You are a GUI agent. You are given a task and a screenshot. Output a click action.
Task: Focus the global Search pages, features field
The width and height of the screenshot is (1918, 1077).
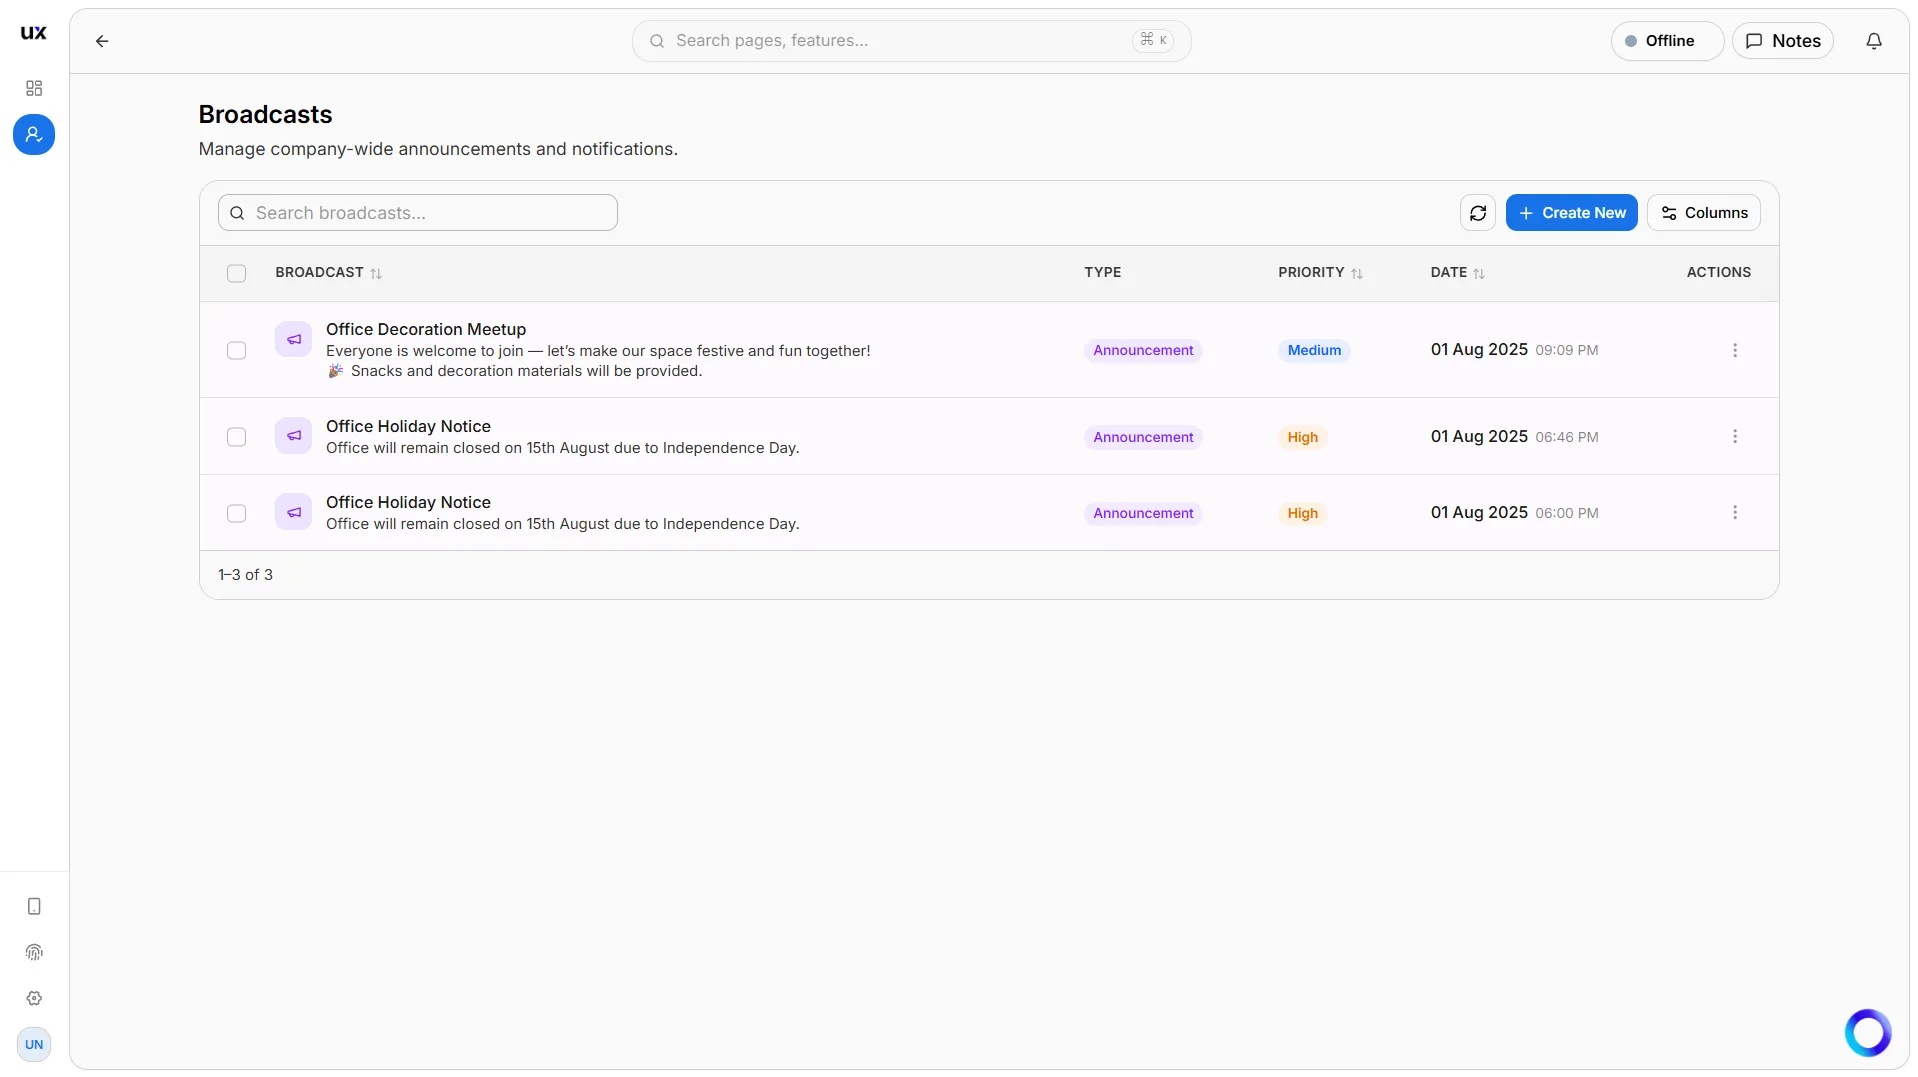coord(911,41)
